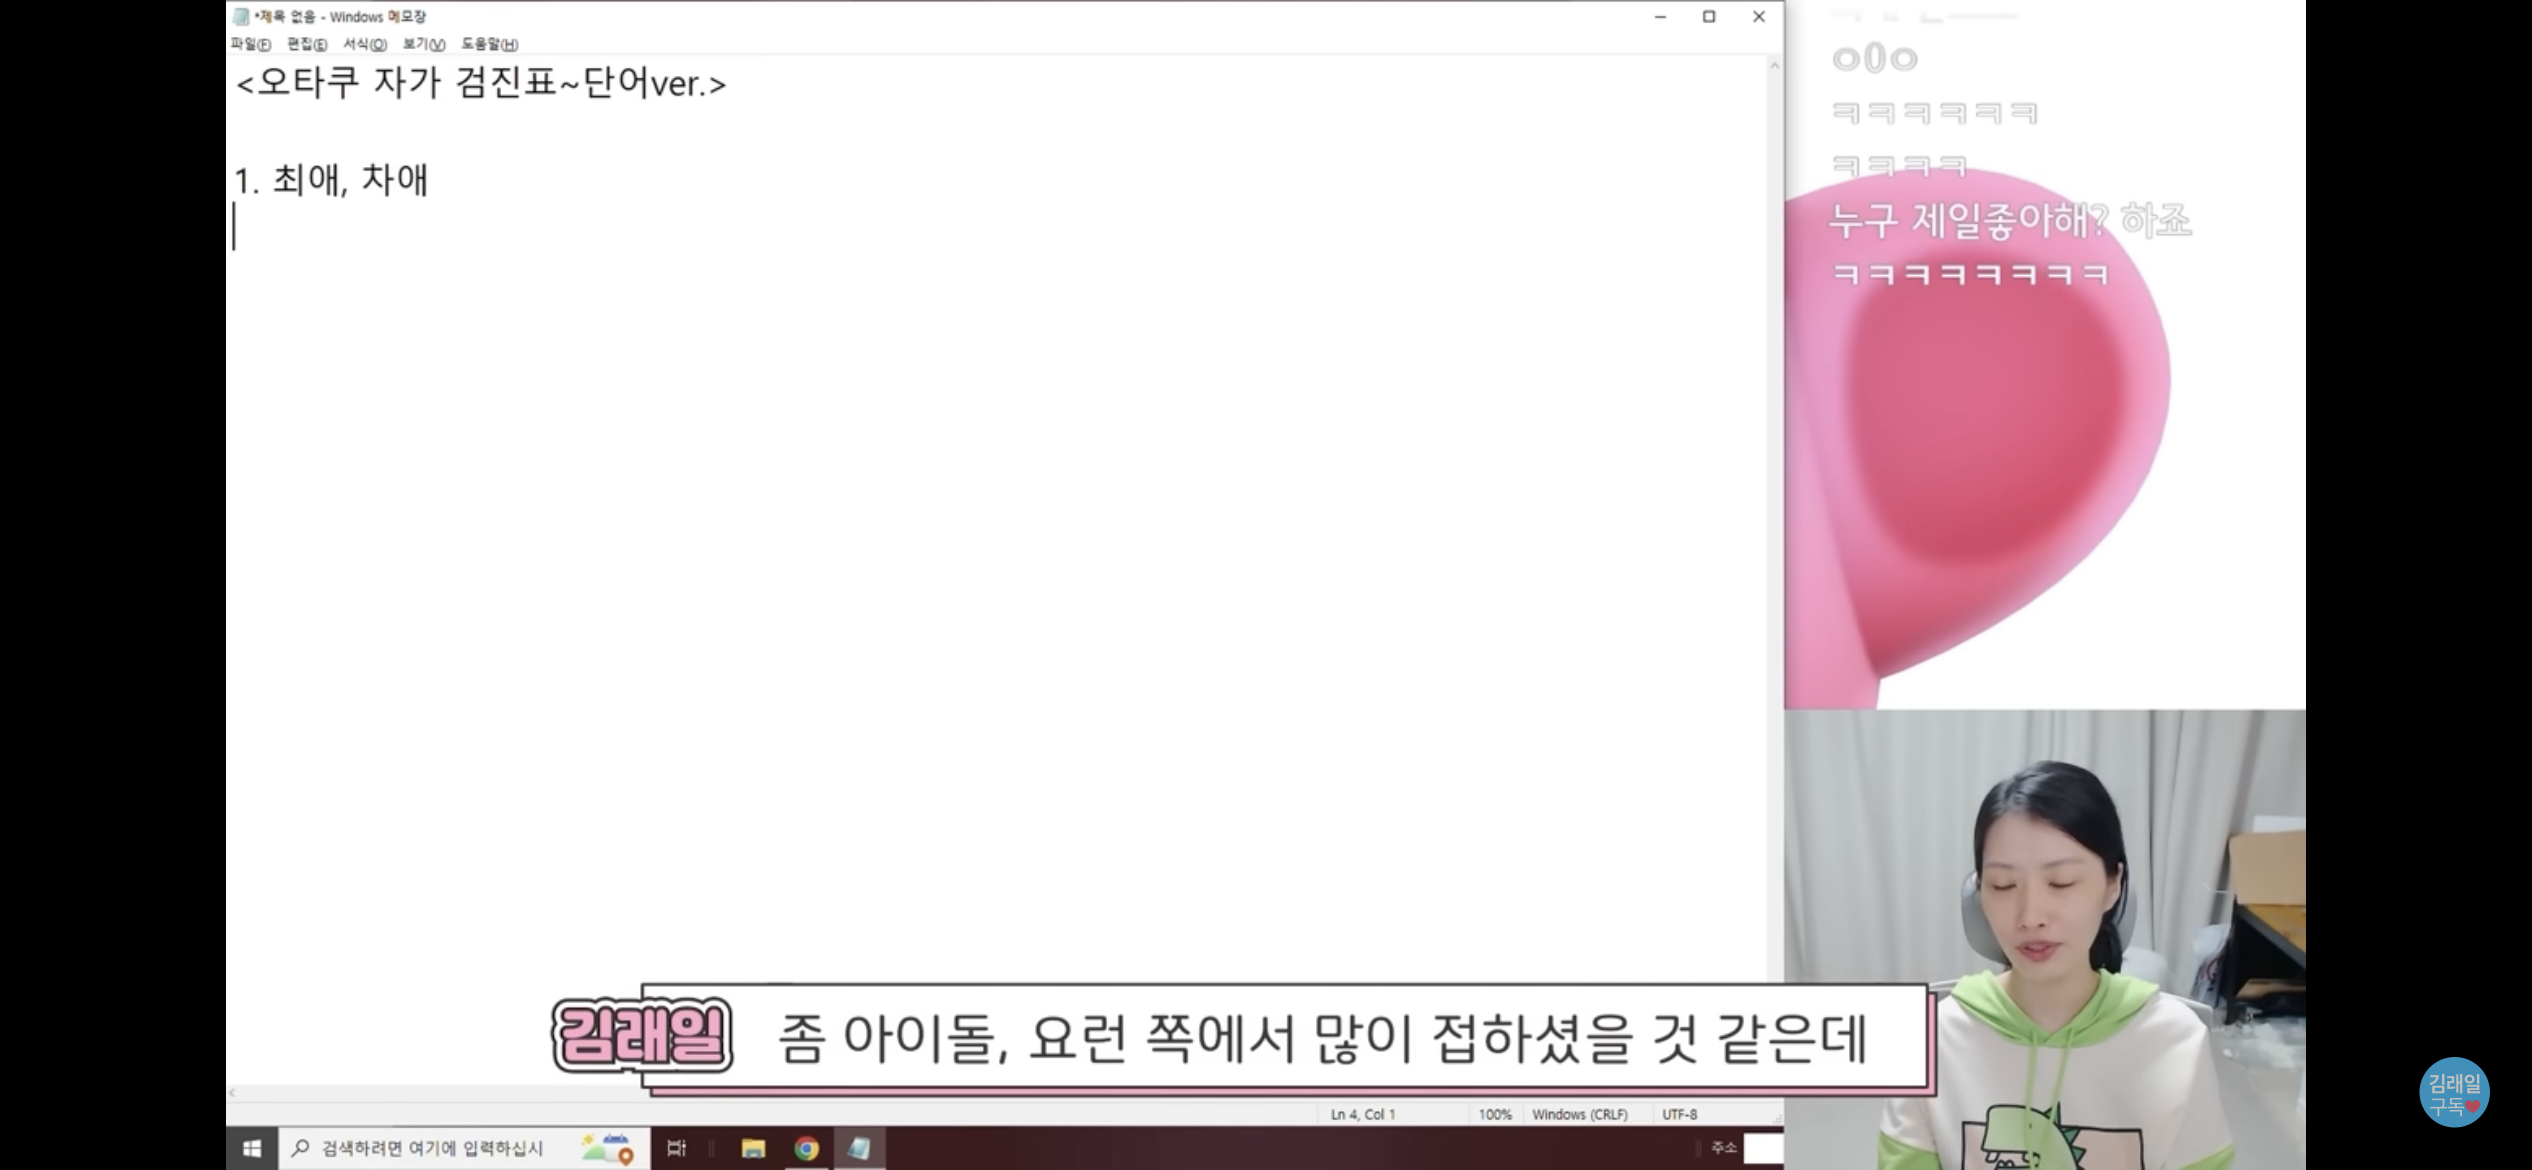
Task: Open the 도움말(H) menu
Action: point(489,44)
